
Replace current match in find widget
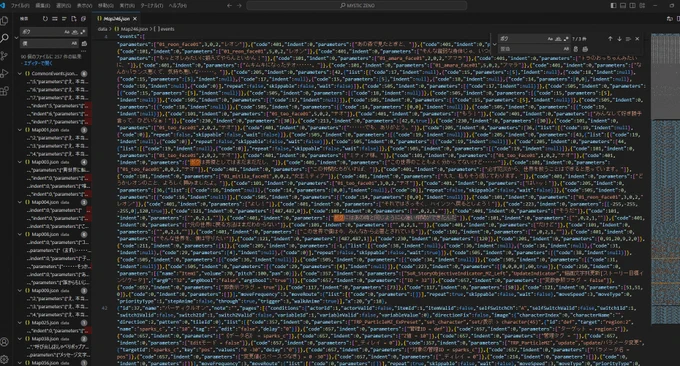(x=576, y=49)
